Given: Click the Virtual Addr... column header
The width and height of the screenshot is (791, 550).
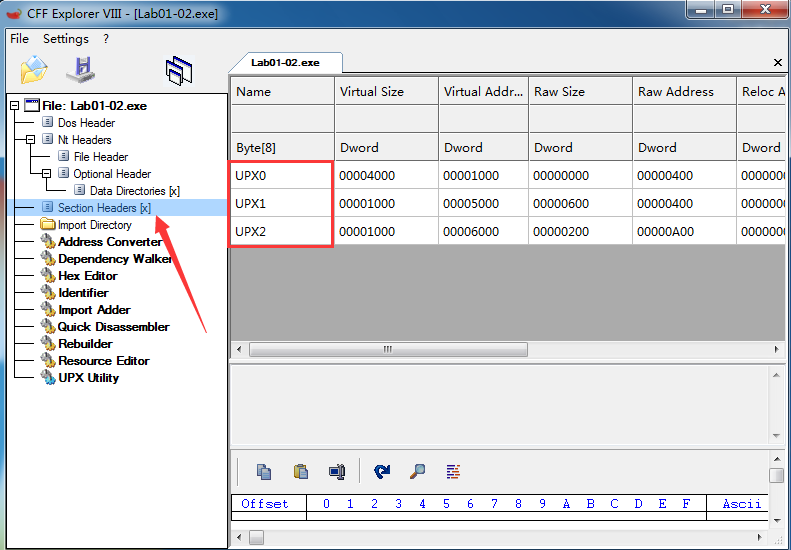Looking at the screenshot, I should tap(483, 91).
